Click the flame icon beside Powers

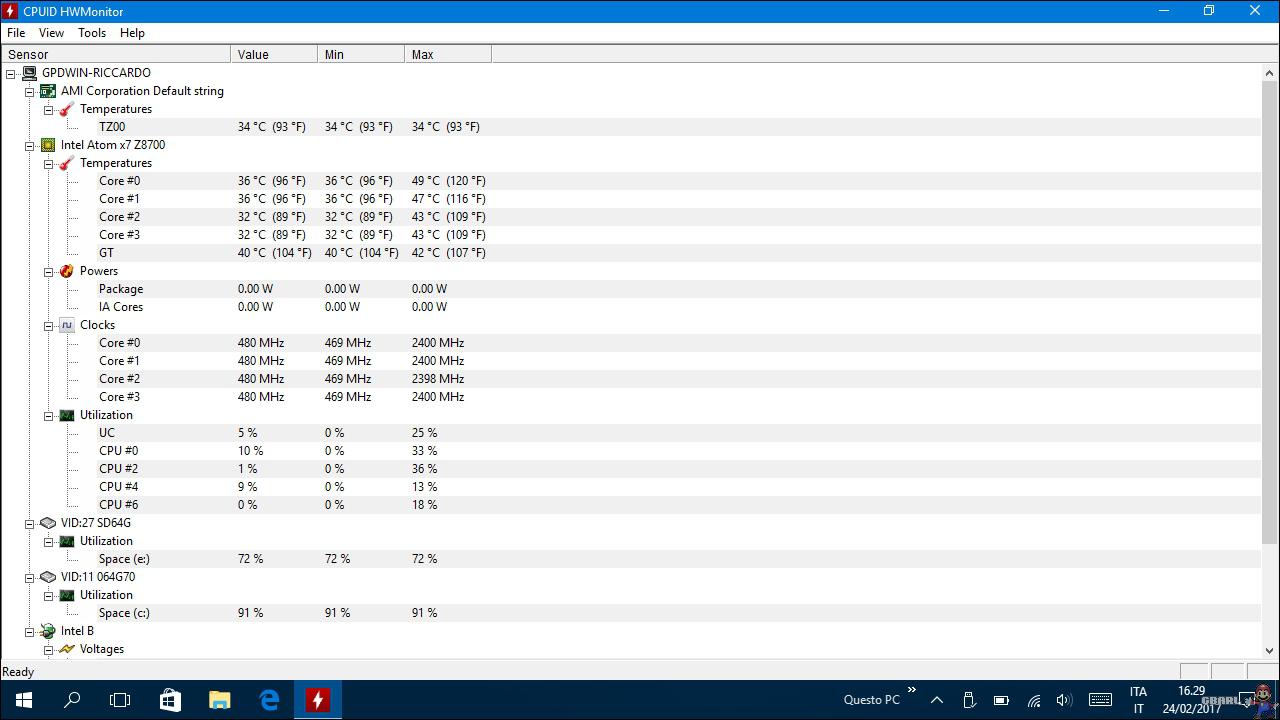pyautogui.click(x=66, y=271)
